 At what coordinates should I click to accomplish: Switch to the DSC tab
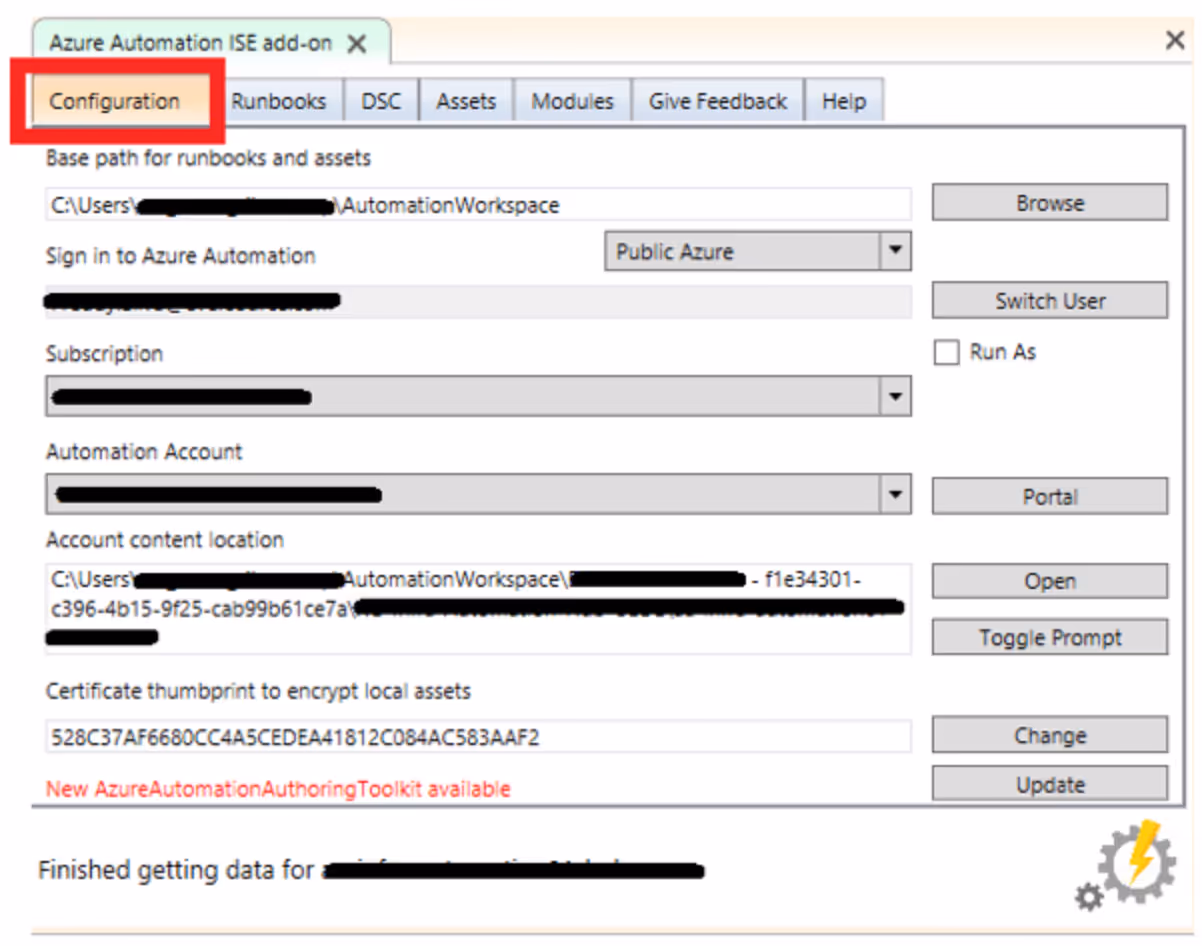coord(381,101)
